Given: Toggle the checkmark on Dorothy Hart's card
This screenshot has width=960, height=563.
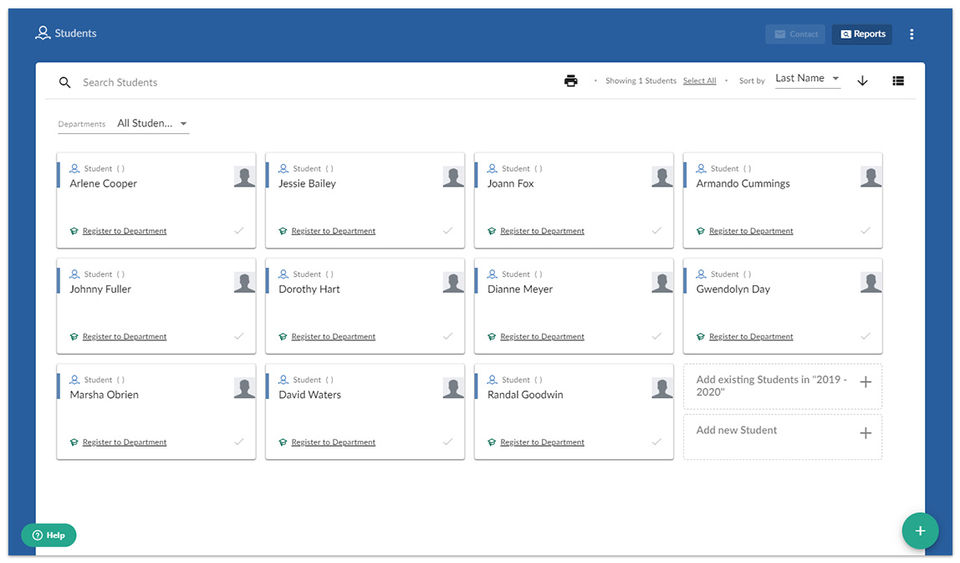Looking at the screenshot, I should [x=448, y=336].
